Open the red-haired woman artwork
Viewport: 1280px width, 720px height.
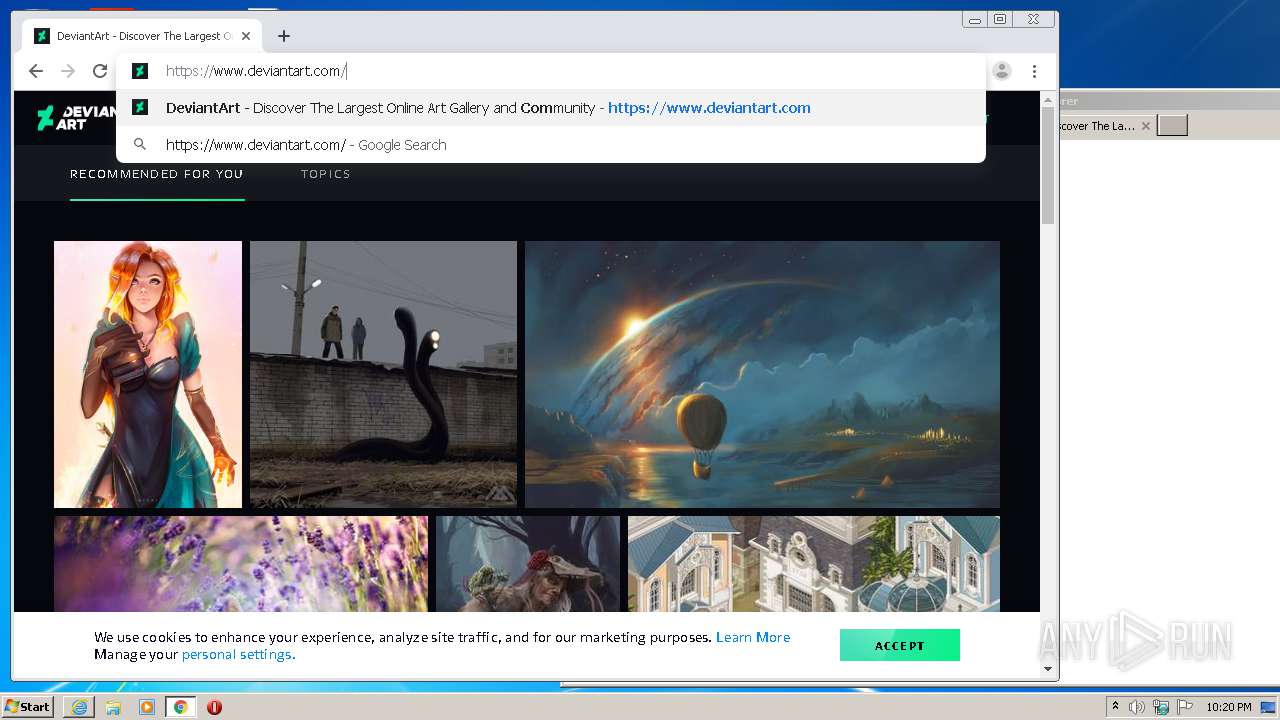tap(148, 374)
